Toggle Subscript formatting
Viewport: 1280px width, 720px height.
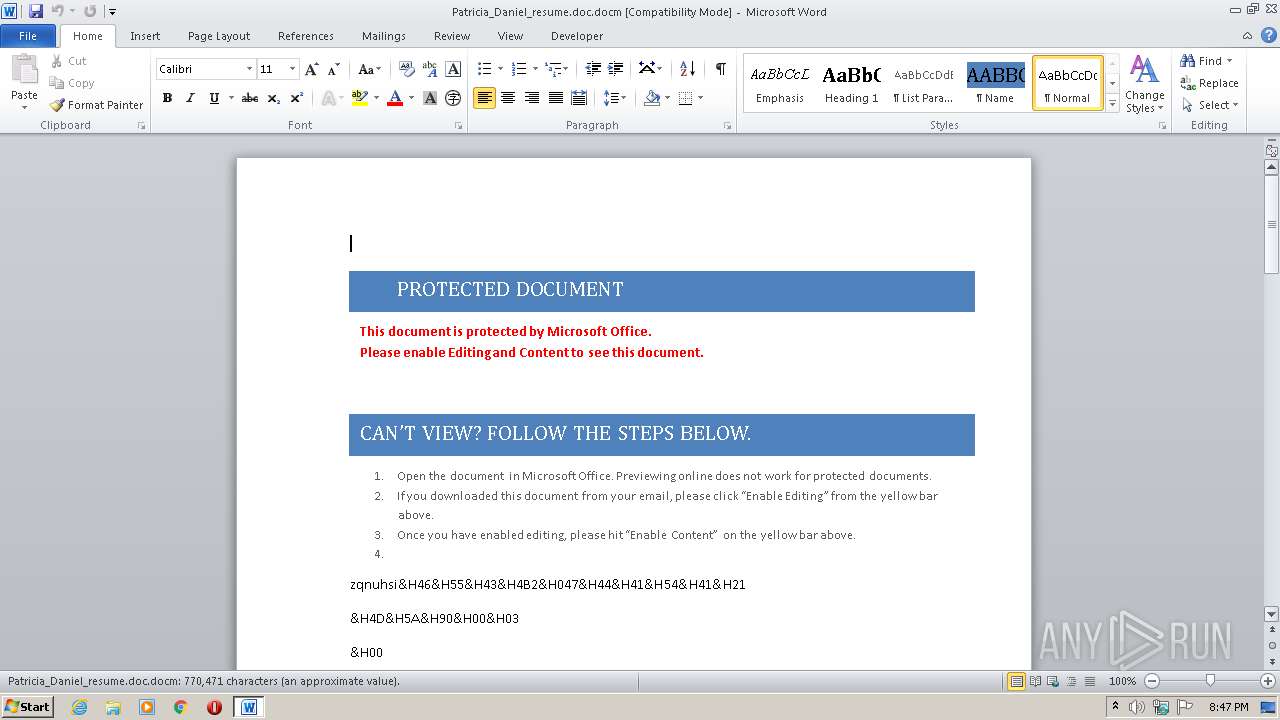tap(274, 98)
